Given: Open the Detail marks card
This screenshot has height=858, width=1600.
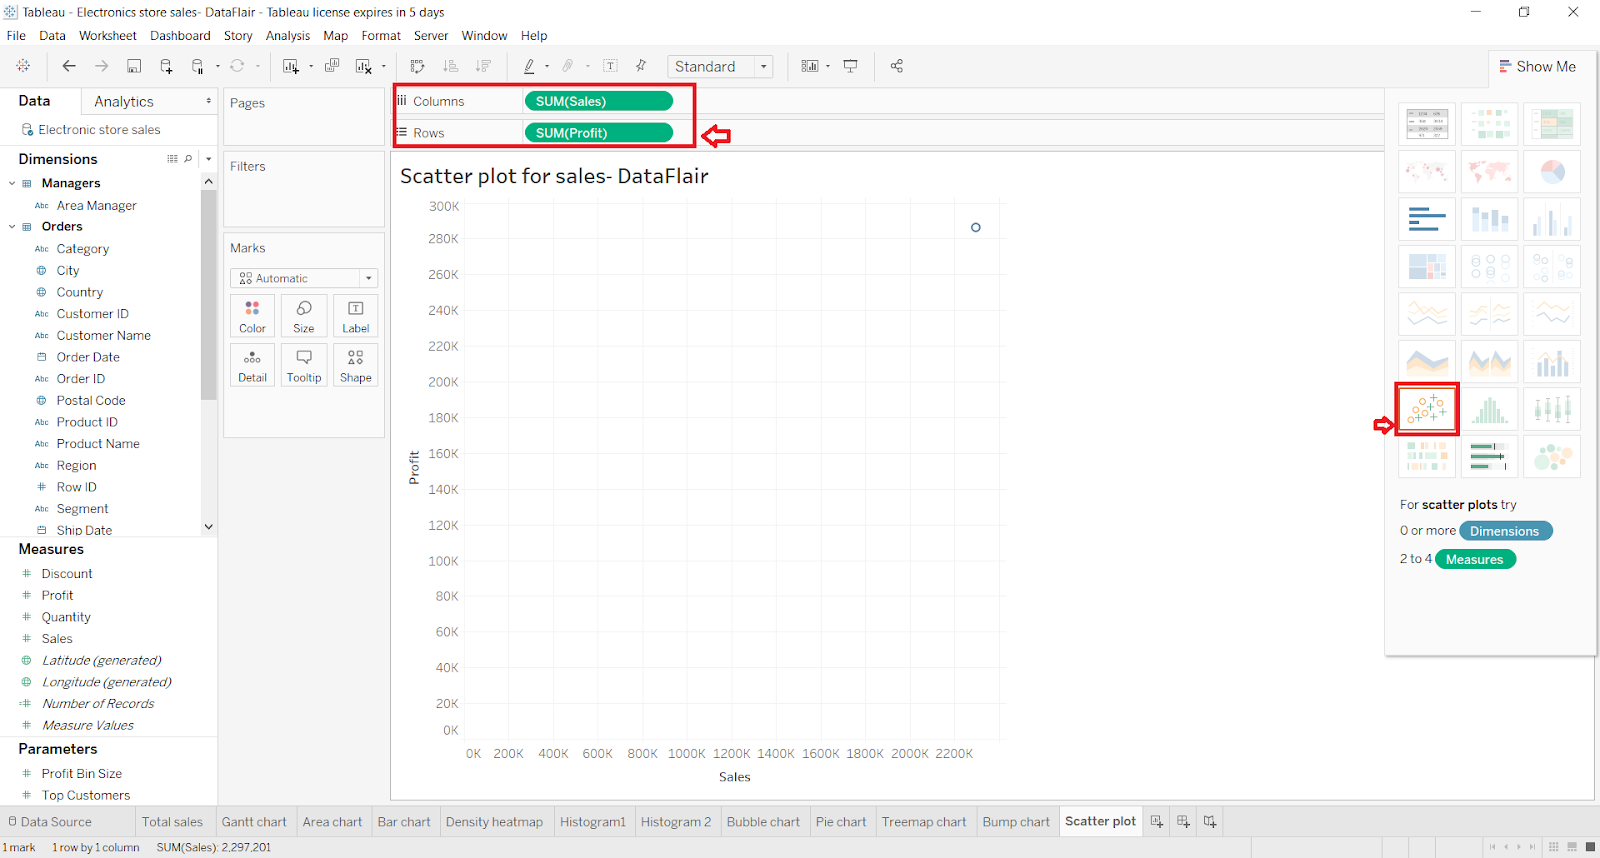Looking at the screenshot, I should 252,366.
